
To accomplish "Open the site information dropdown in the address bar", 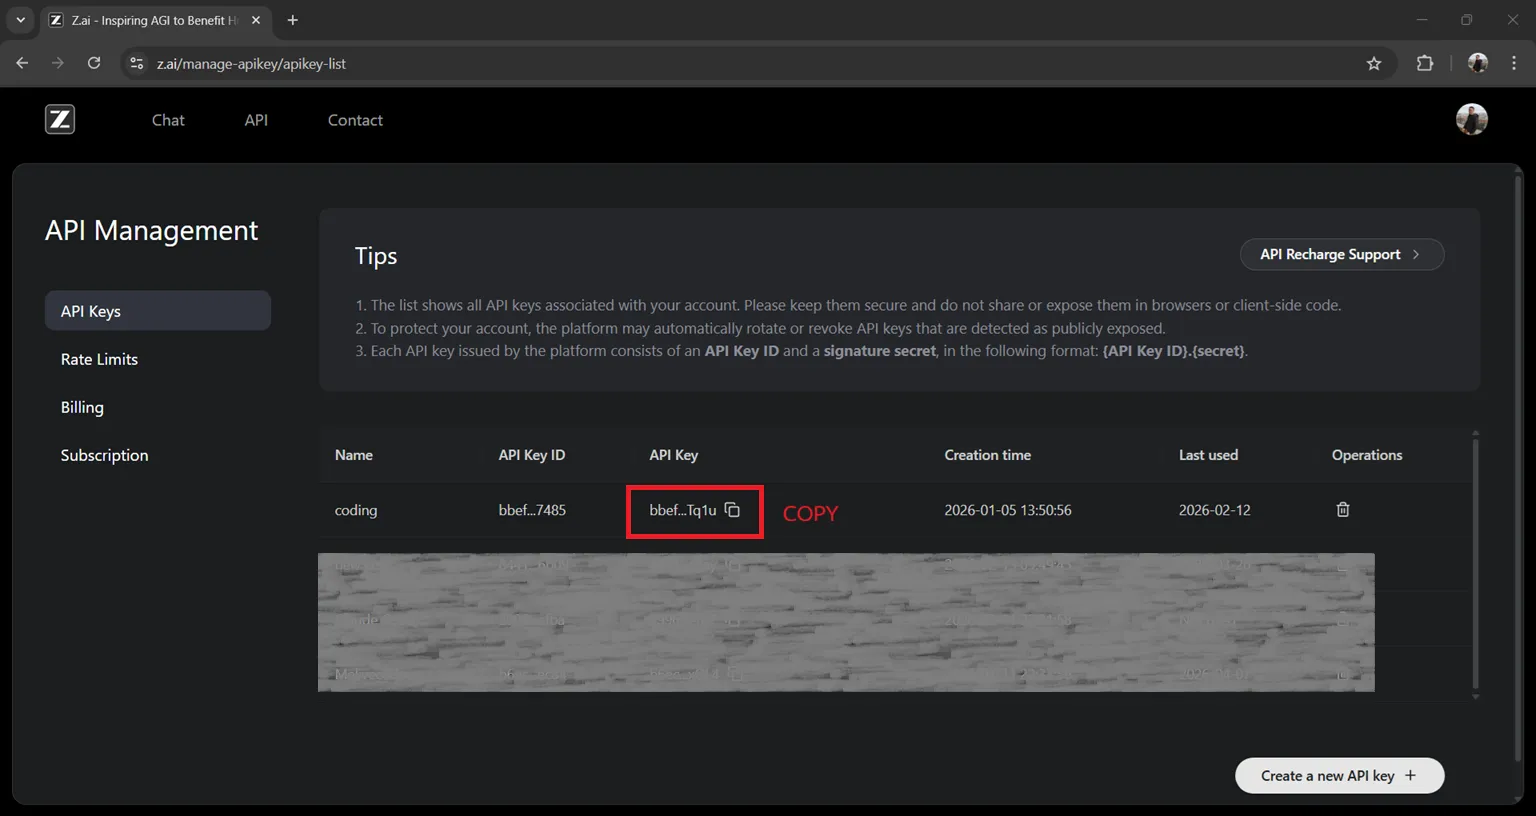I will pyautogui.click(x=136, y=62).
